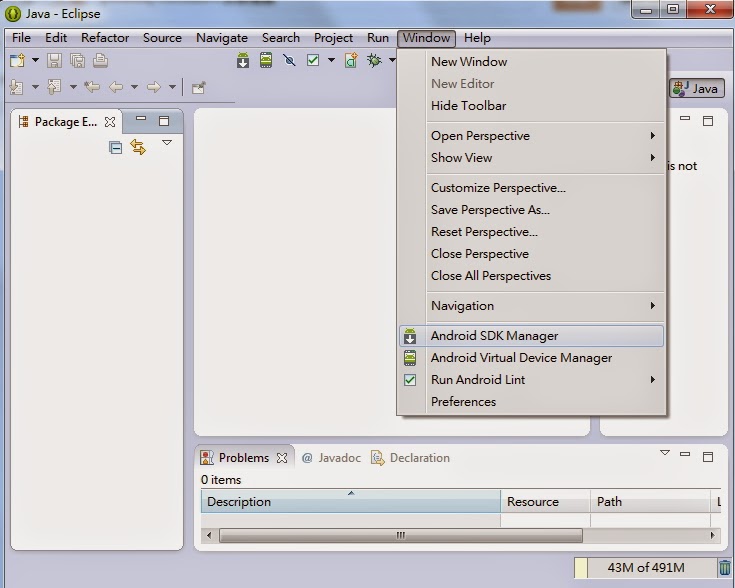Viewport: 735px width, 588px height.
Task: Open the Search menu
Action: (x=281, y=38)
